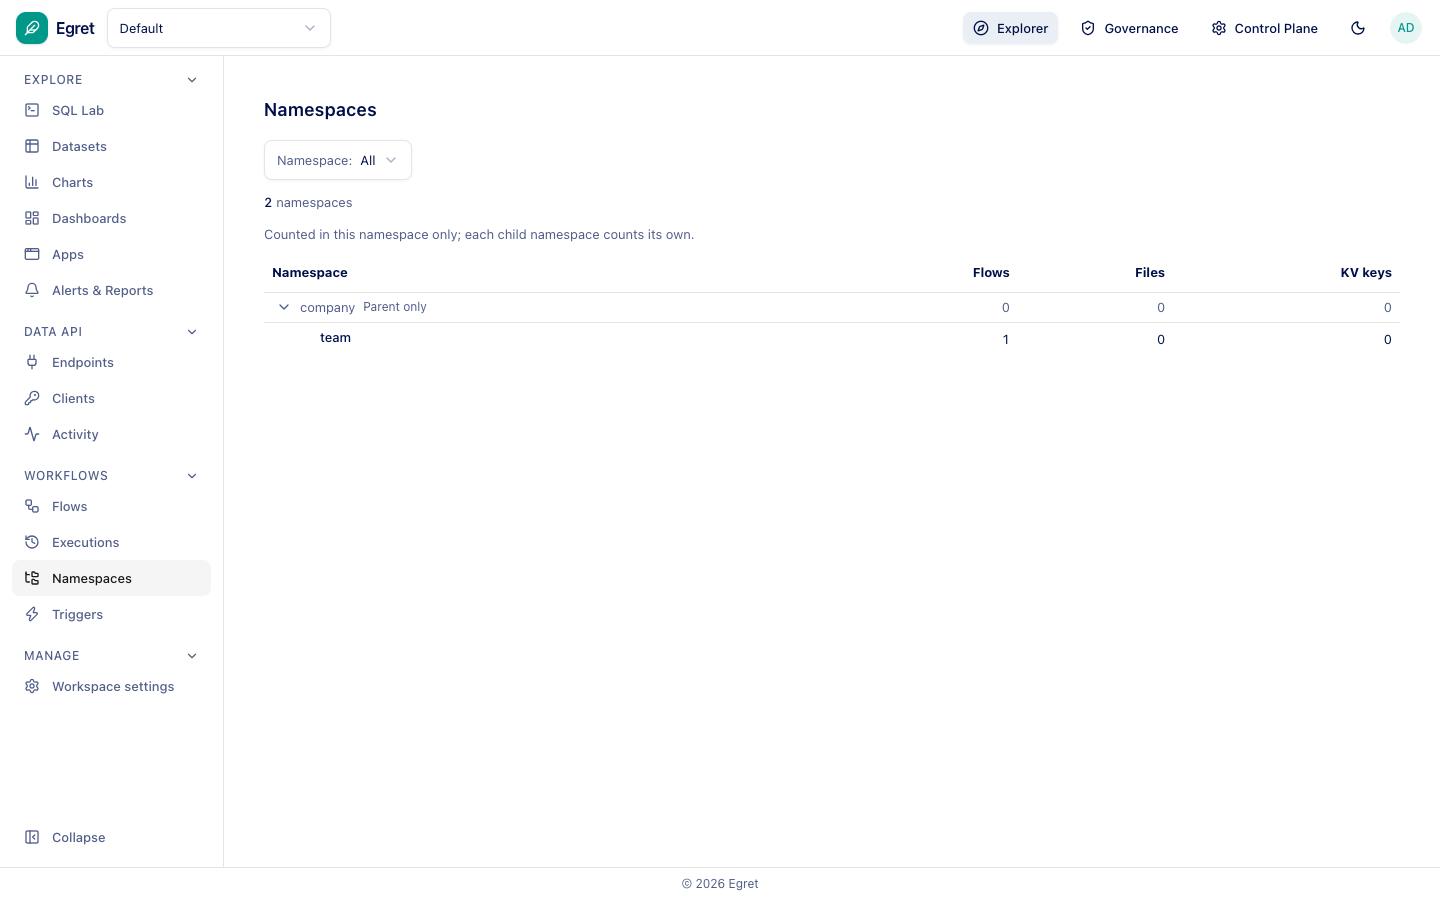Screen dimensions: 1440x900
Task: Collapse the sidebar
Action: (x=111, y=837)
